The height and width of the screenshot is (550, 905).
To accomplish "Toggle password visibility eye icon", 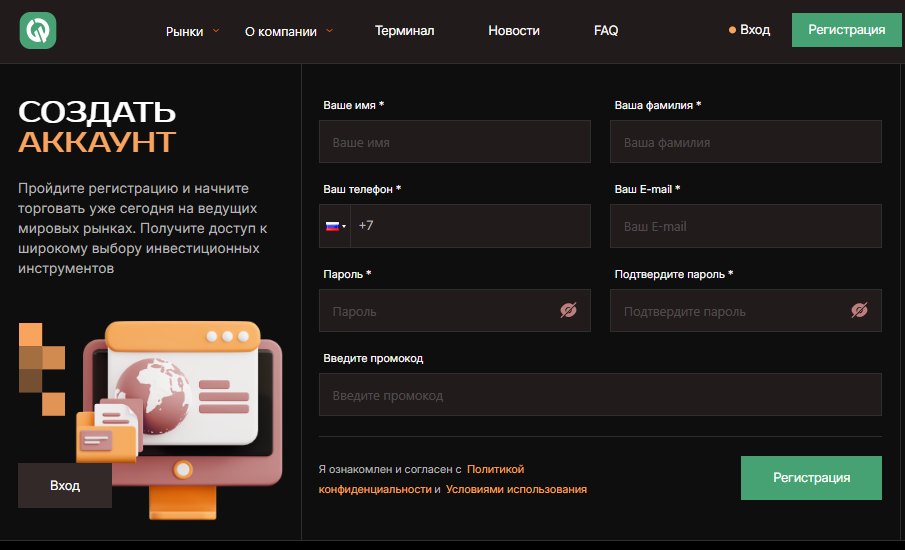I will [568, 311].
